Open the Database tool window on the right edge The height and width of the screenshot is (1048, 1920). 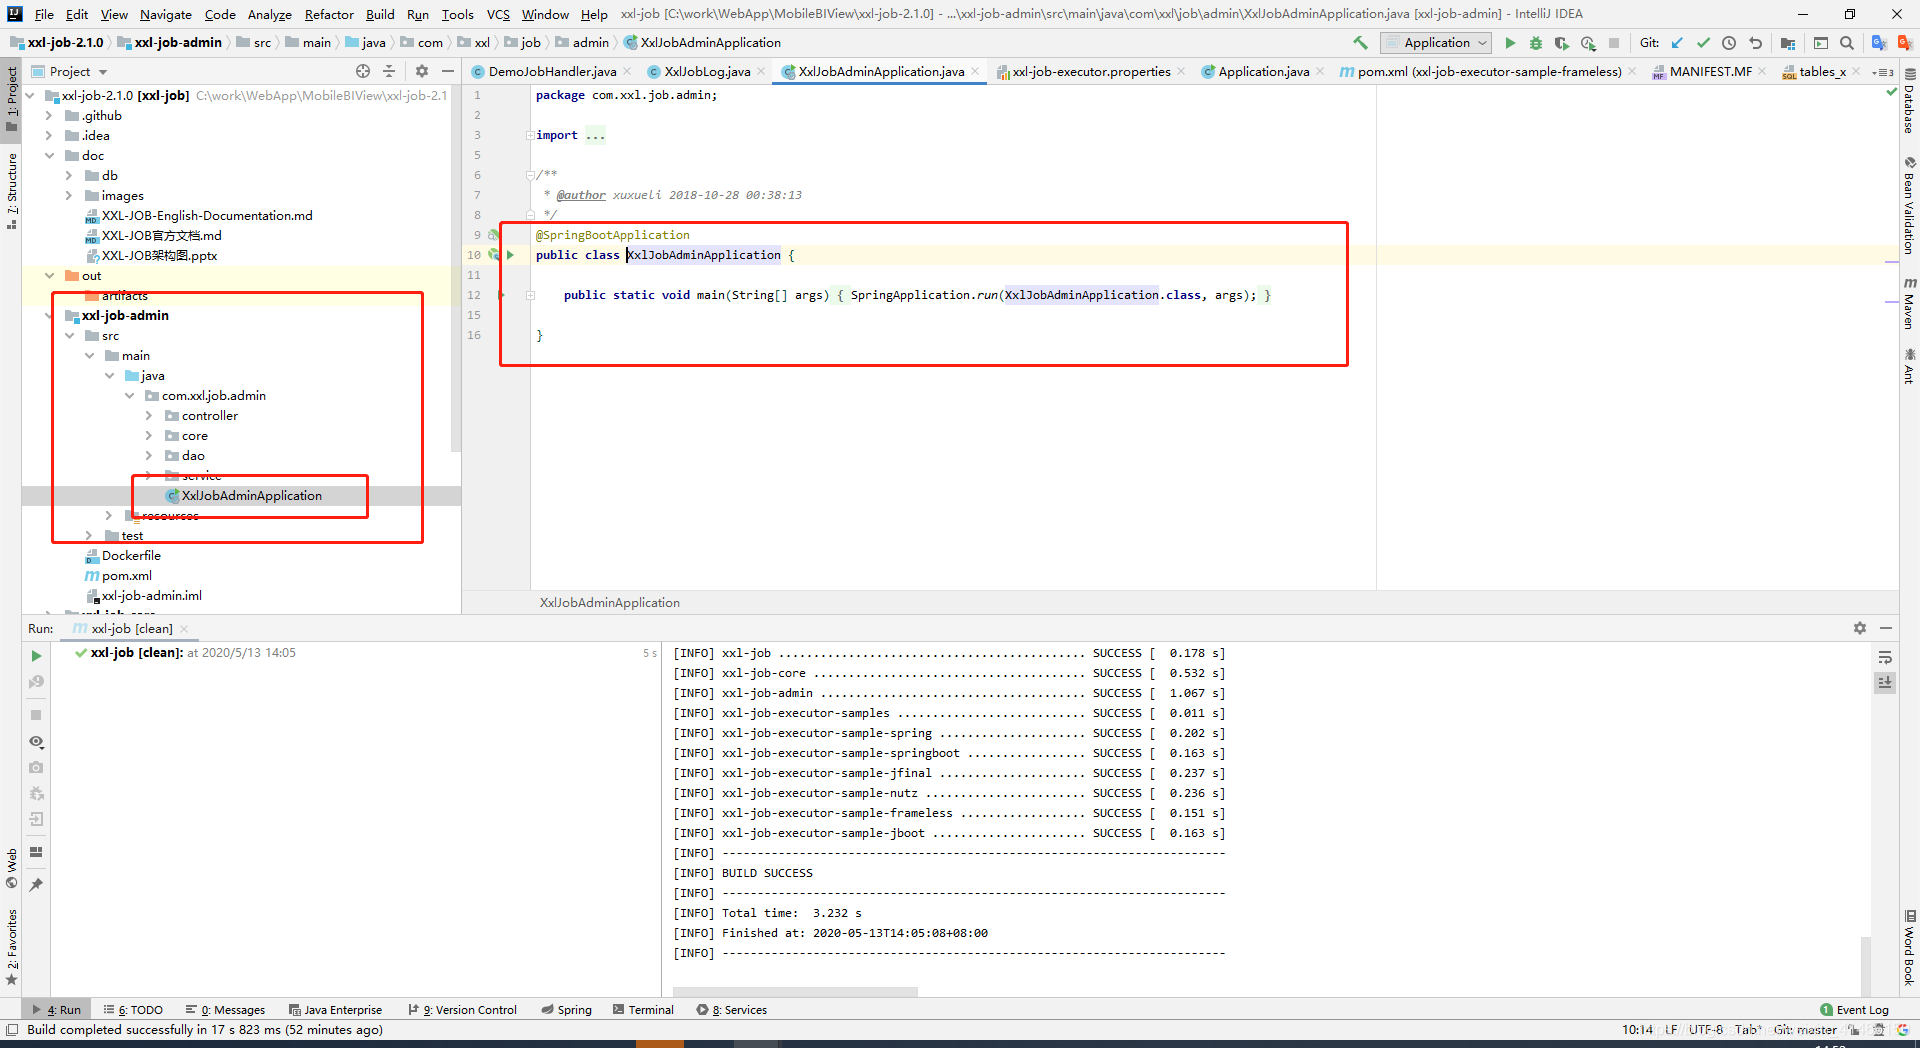(x=1909, y=102)
